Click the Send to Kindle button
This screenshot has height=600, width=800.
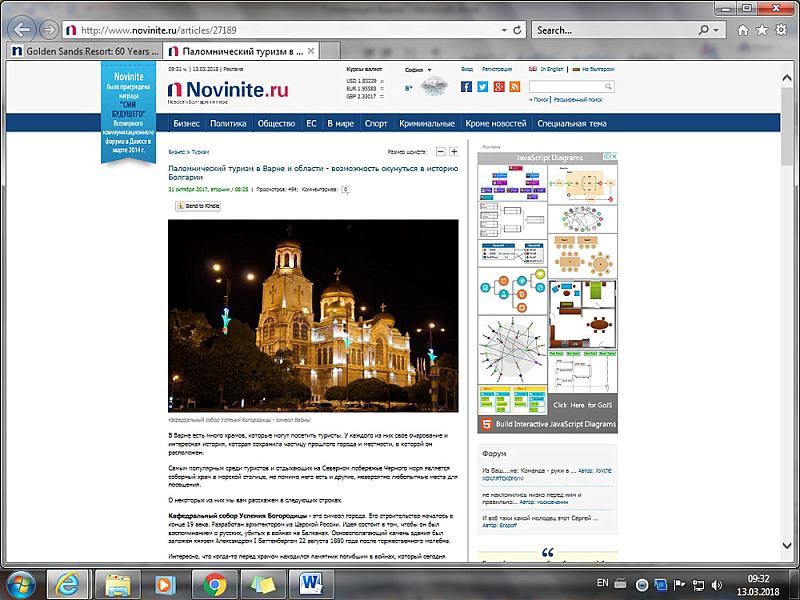click(198, 206)
